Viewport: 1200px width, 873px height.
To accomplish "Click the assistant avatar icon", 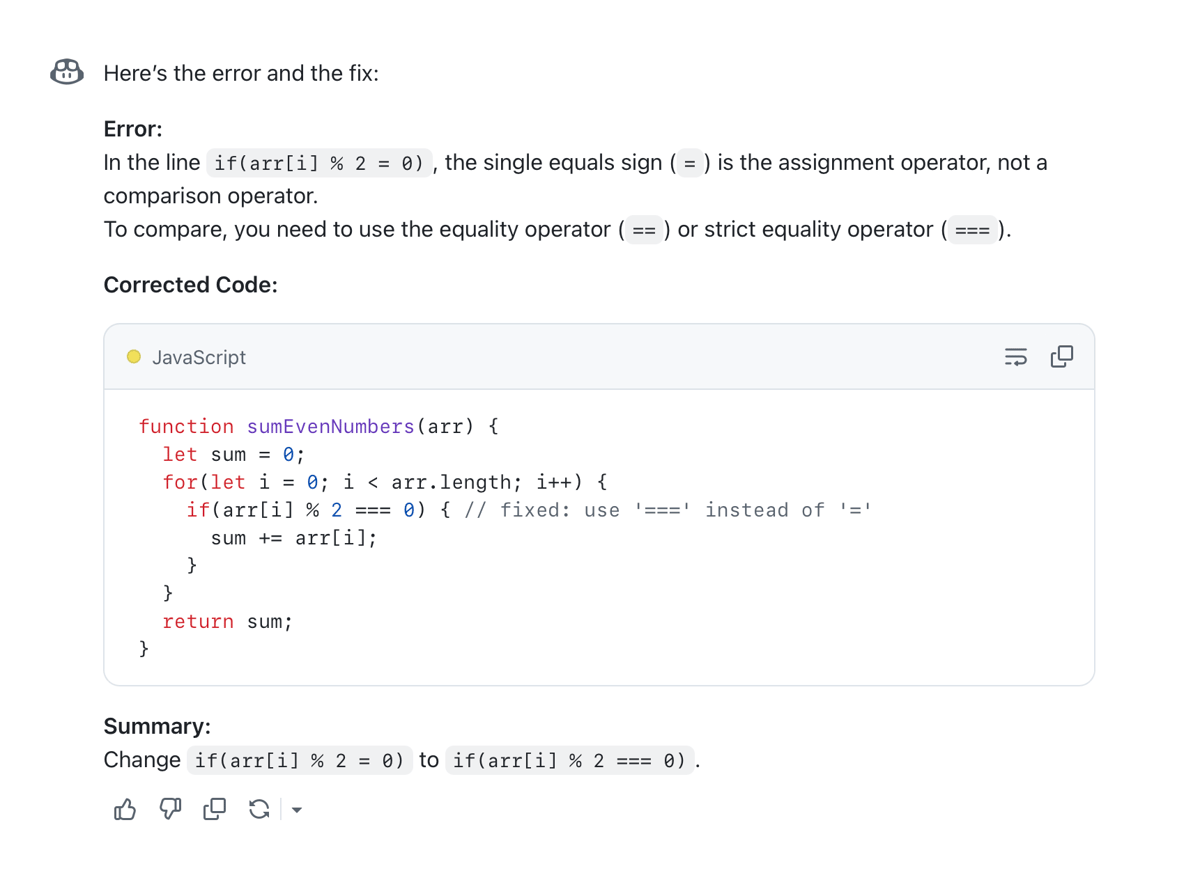I will tap(65, 71).
